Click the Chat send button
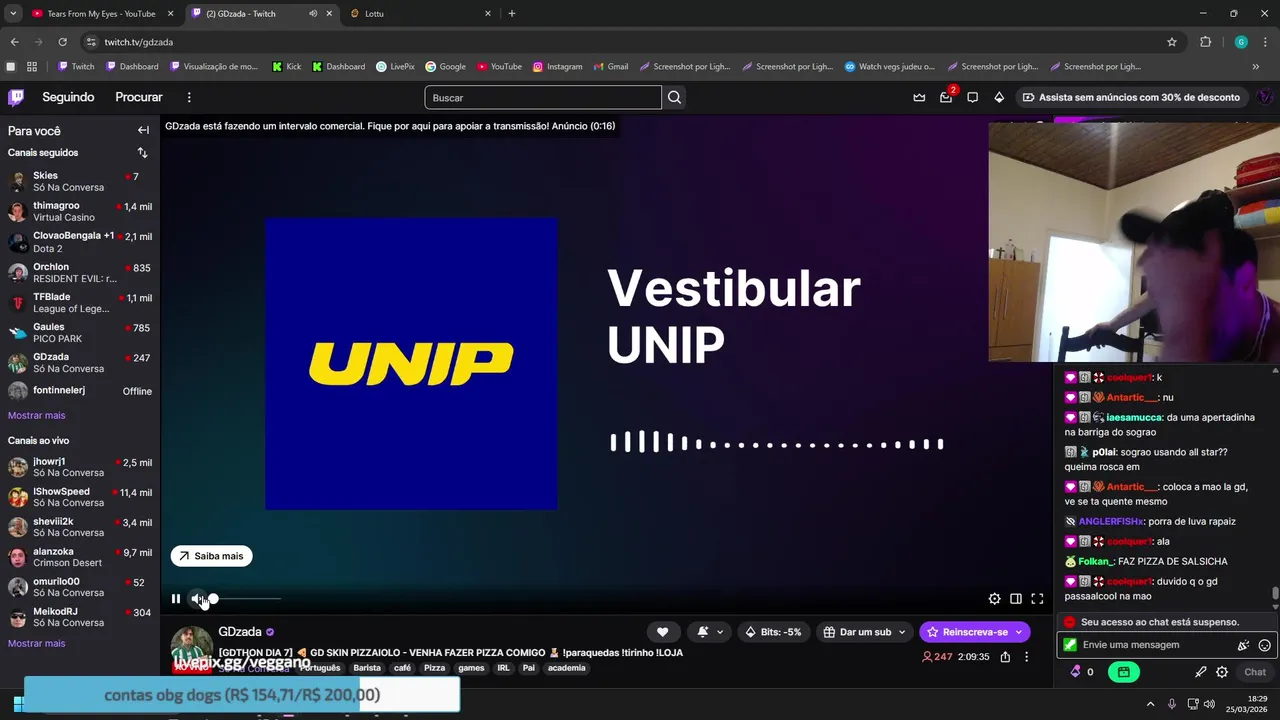 click(x=1255, y=672)
